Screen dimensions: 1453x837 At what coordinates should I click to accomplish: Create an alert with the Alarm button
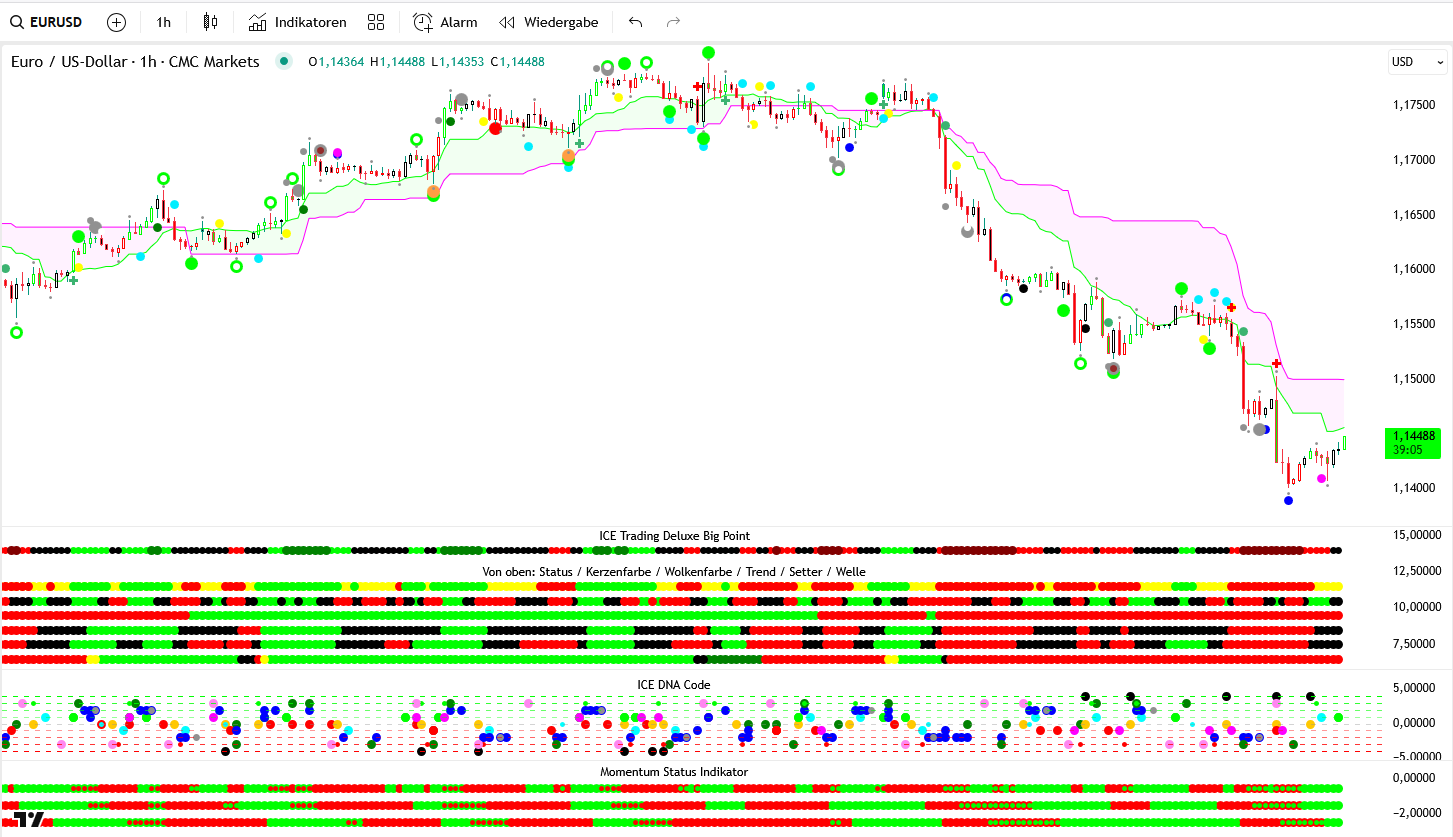[x=445, y=22]
